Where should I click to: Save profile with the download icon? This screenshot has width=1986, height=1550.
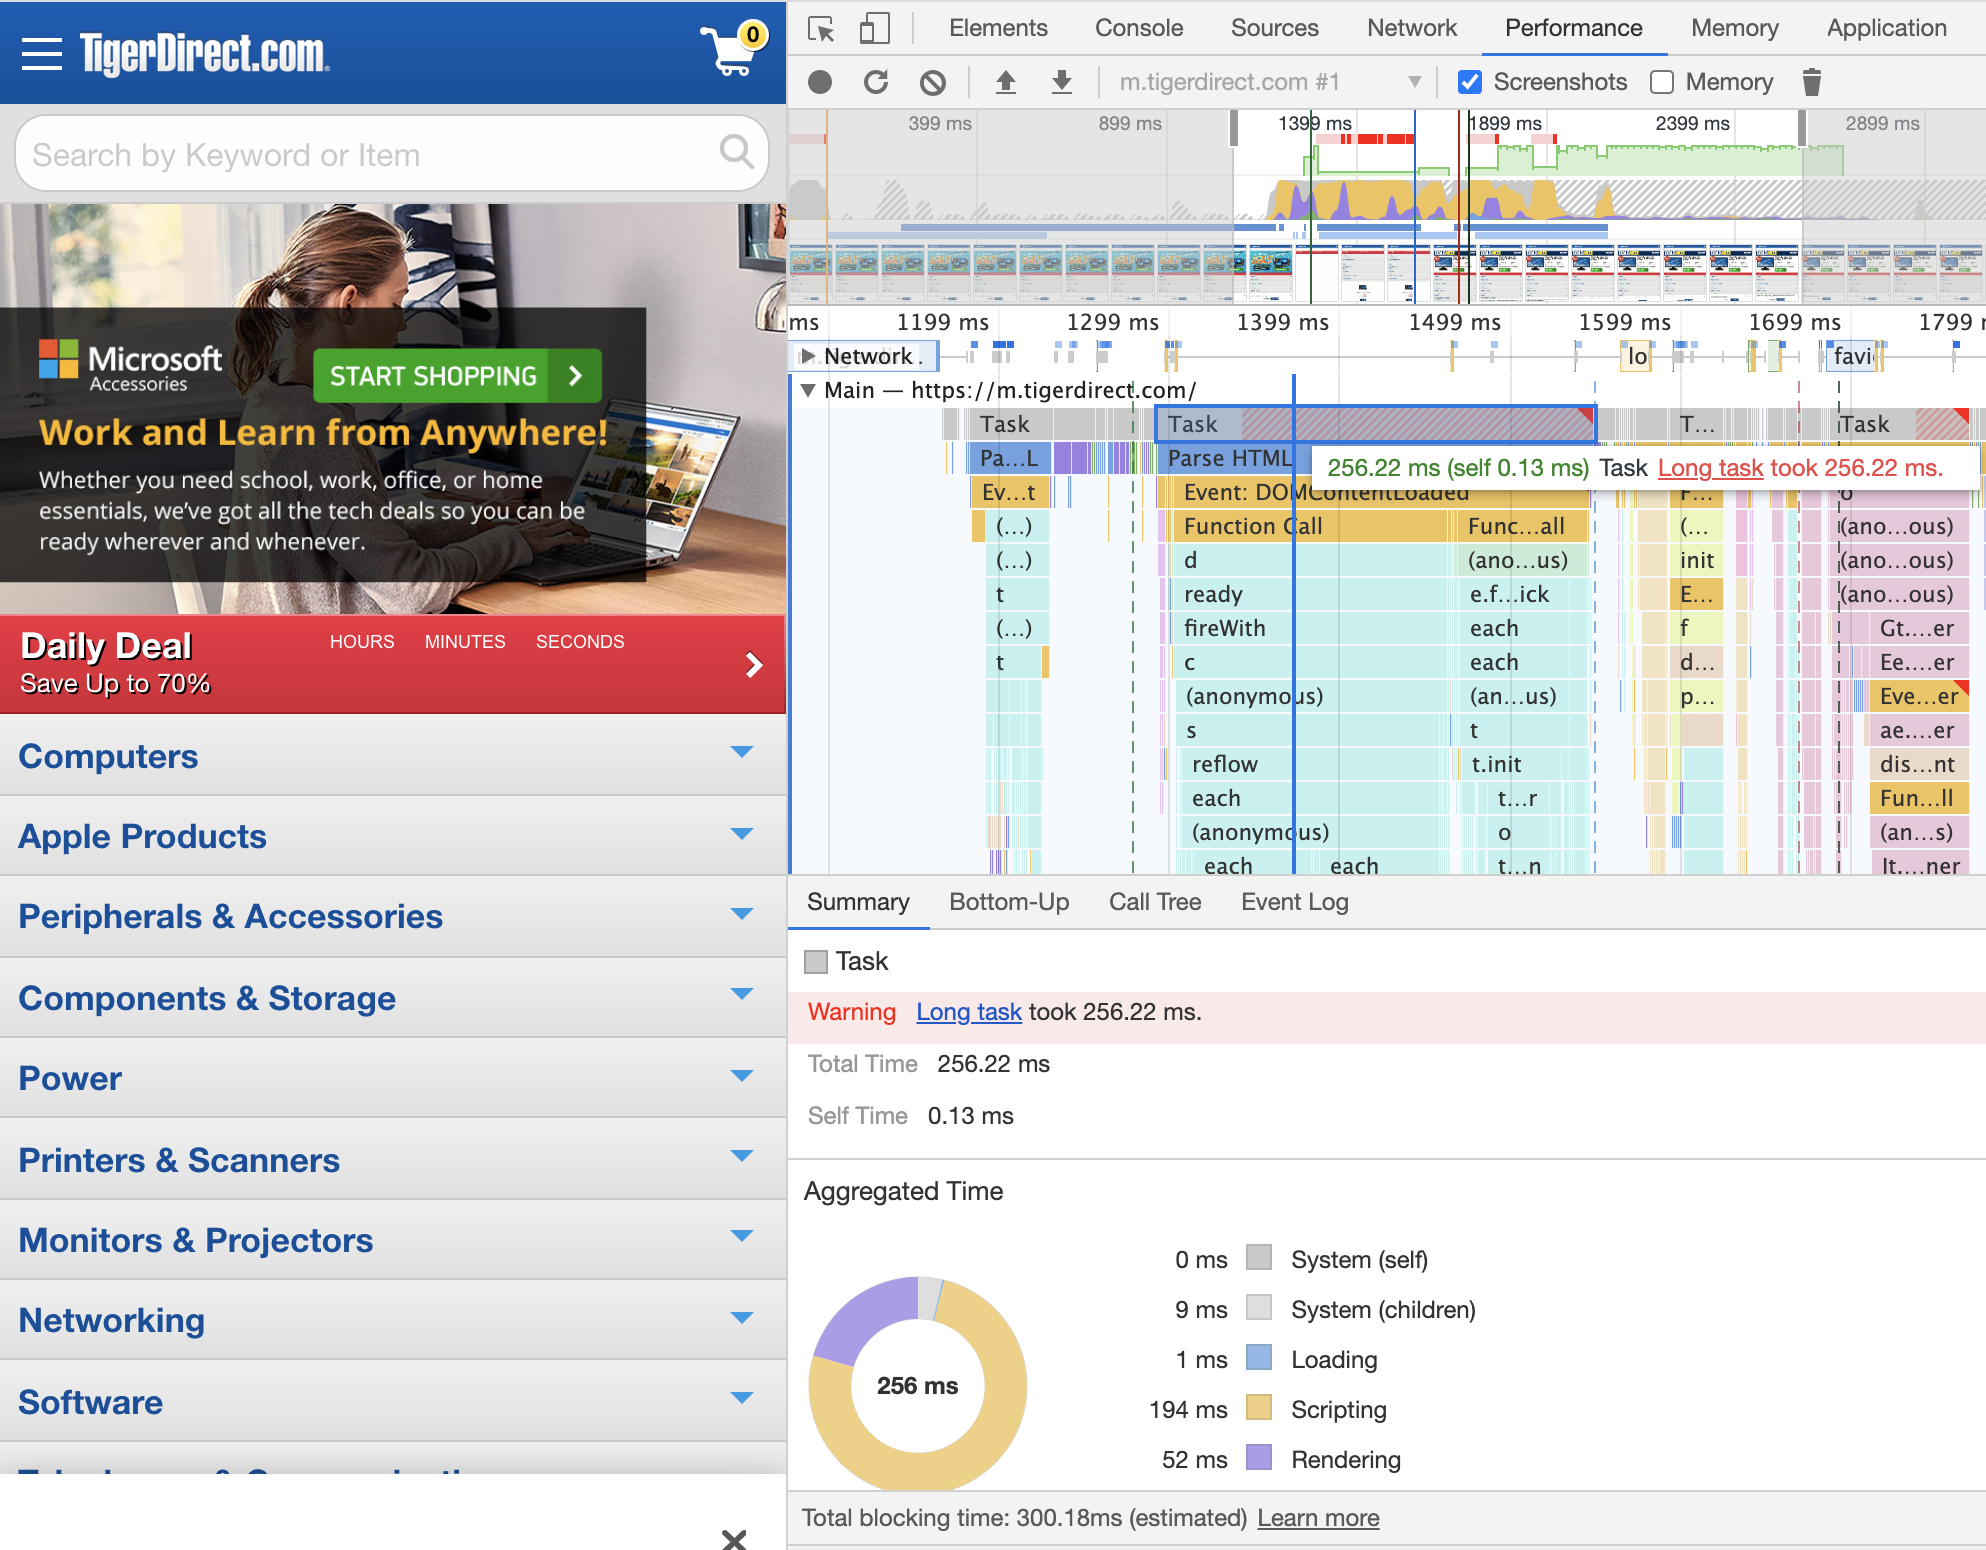(1062, 82)
